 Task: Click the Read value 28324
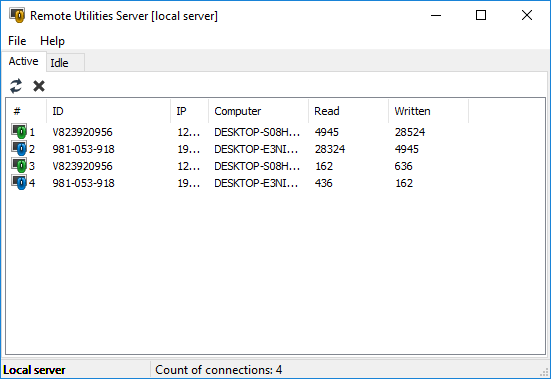[x=330, y=149]
